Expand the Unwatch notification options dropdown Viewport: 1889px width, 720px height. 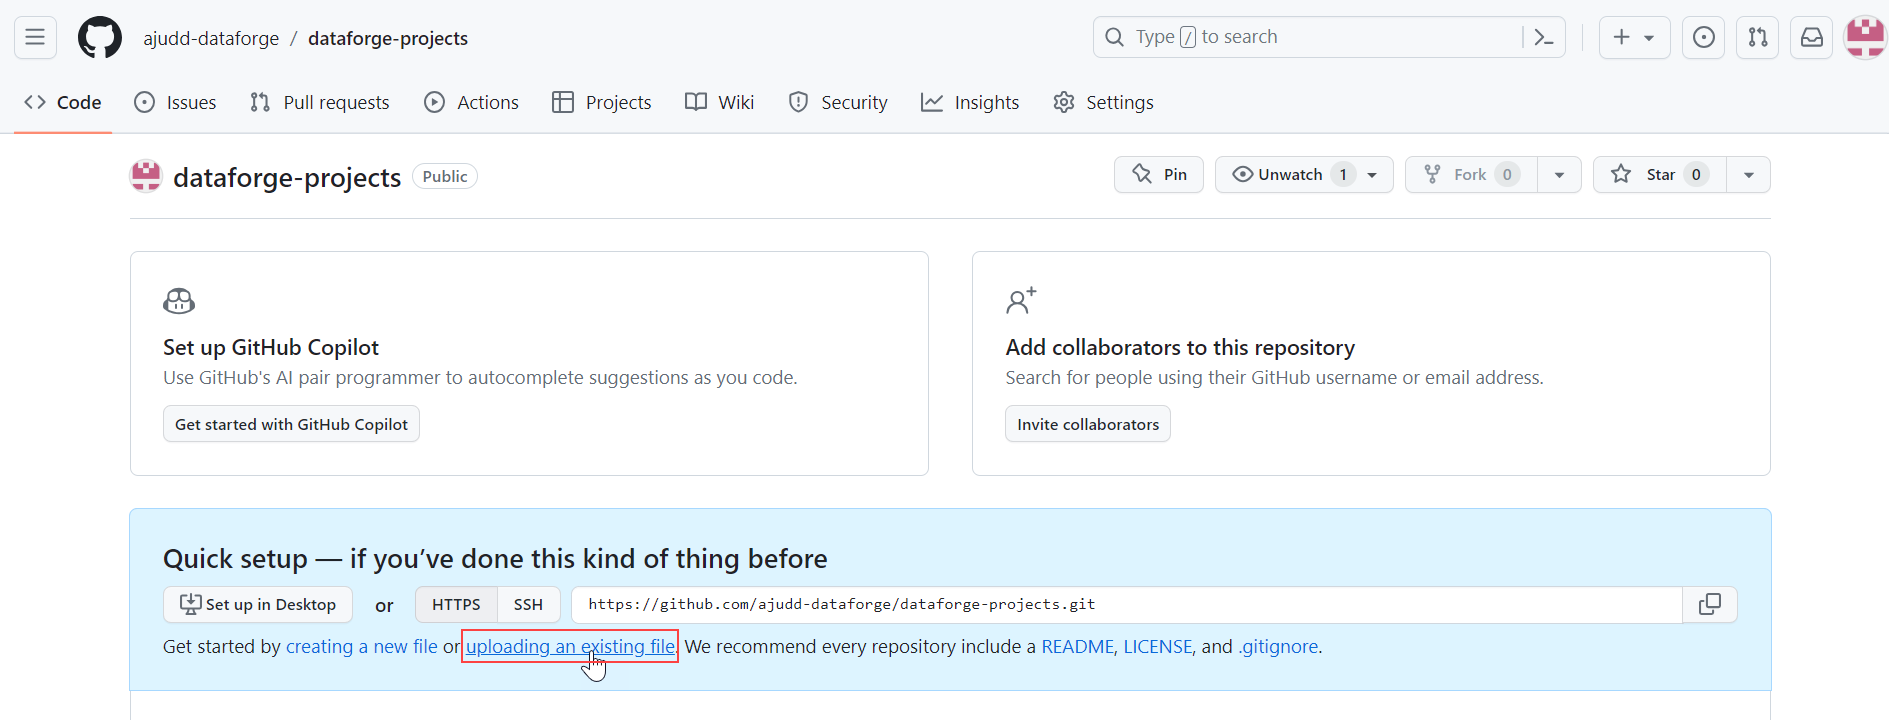[x=1373, y=174]
